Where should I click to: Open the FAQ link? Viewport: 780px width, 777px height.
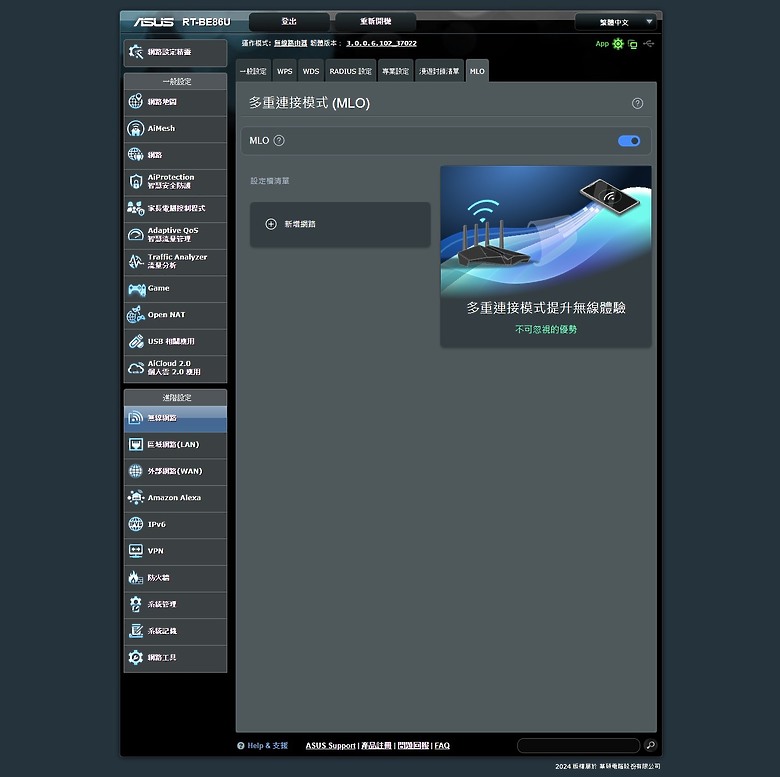point(442,745)
